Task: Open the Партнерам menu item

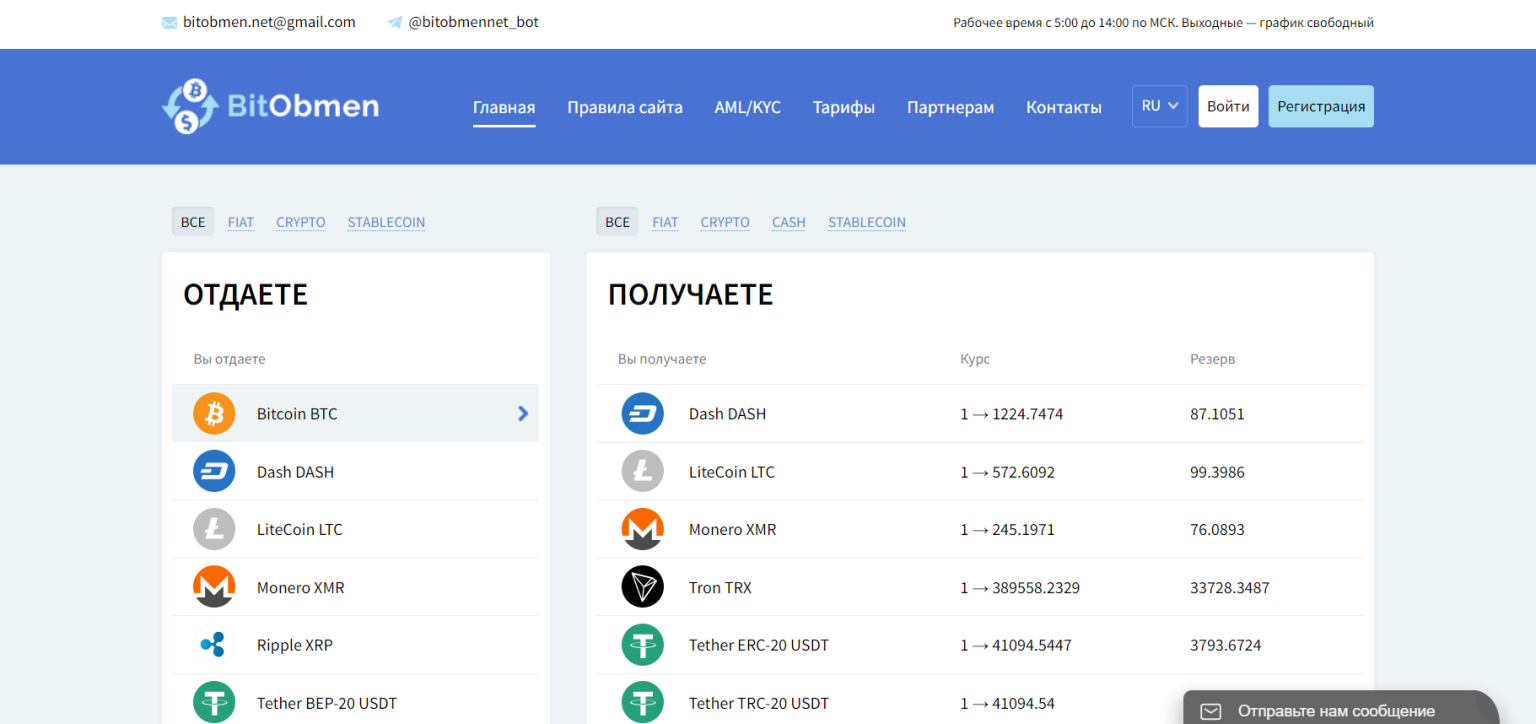Action: point(951,107)
